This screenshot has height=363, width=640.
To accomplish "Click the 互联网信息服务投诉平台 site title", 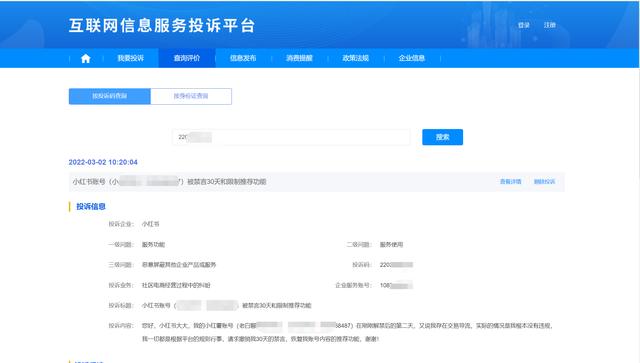I will tap(162, 25).
